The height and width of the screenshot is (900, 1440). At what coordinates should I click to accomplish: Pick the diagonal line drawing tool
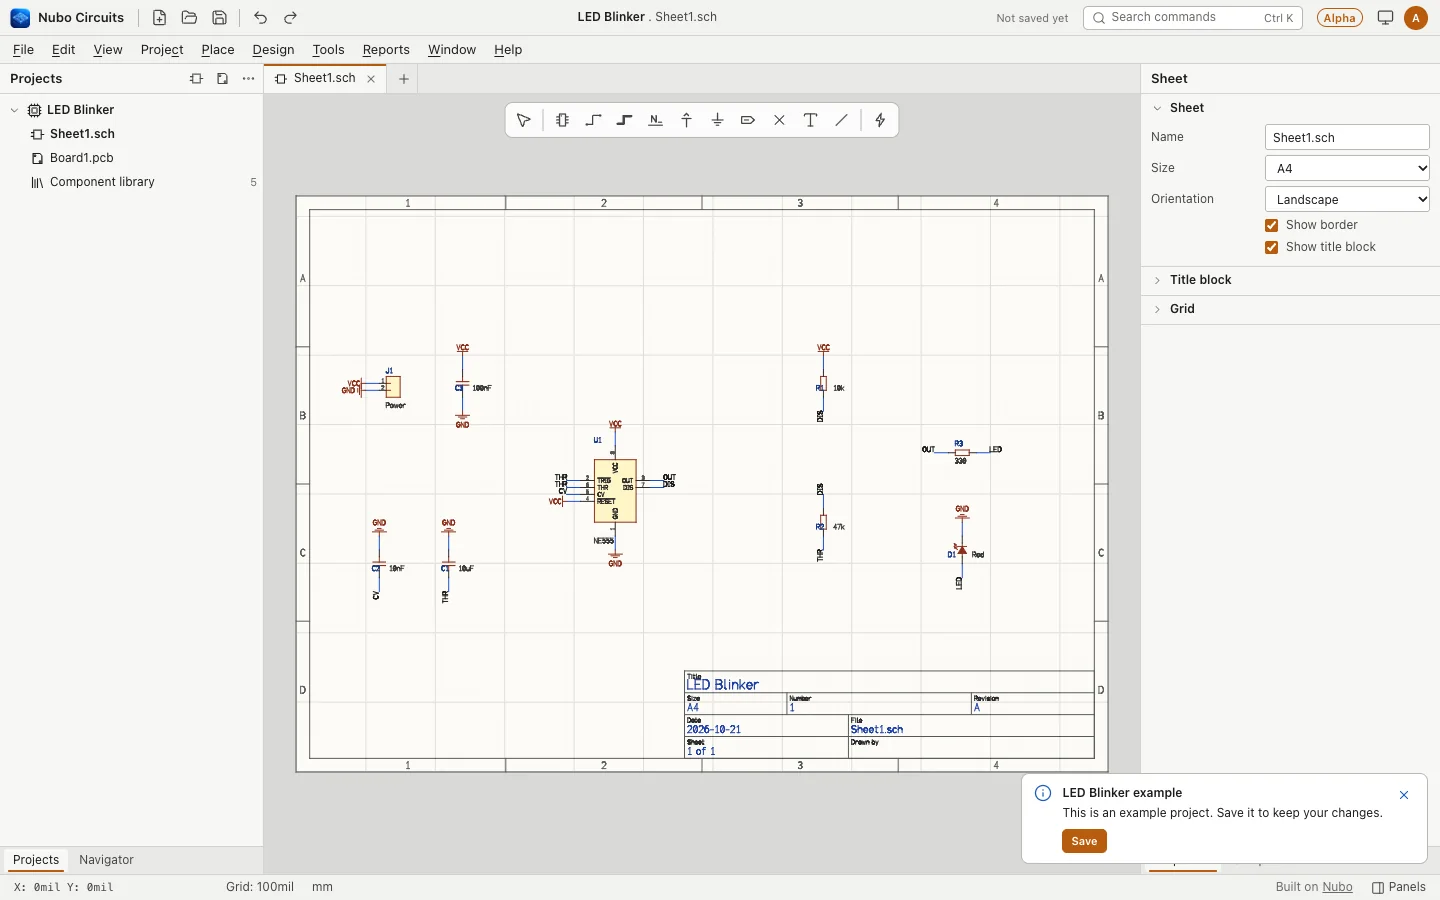(x=842, y=120)
